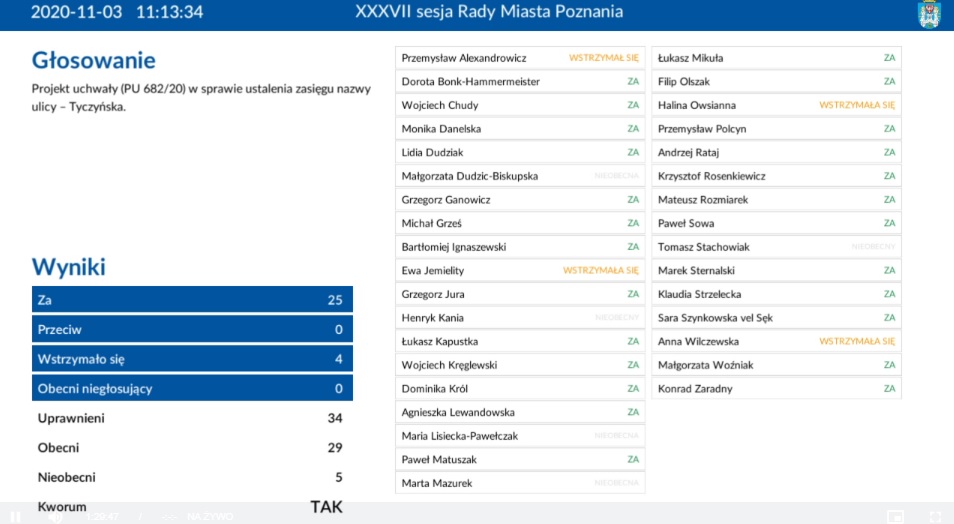
Task: Click the NA ŻYWO live indicator
Action: click(x=210, y=516)
